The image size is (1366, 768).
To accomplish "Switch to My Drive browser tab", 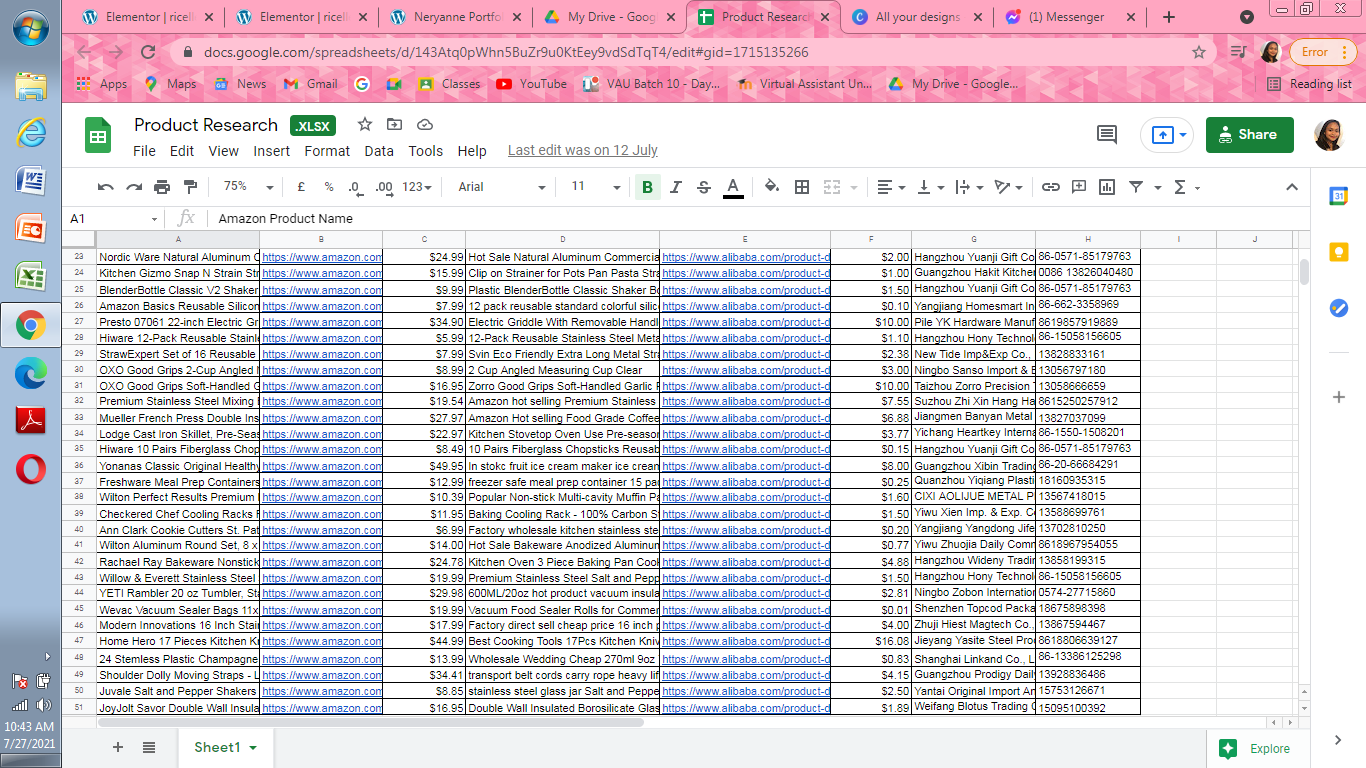I will pos(610,17).
